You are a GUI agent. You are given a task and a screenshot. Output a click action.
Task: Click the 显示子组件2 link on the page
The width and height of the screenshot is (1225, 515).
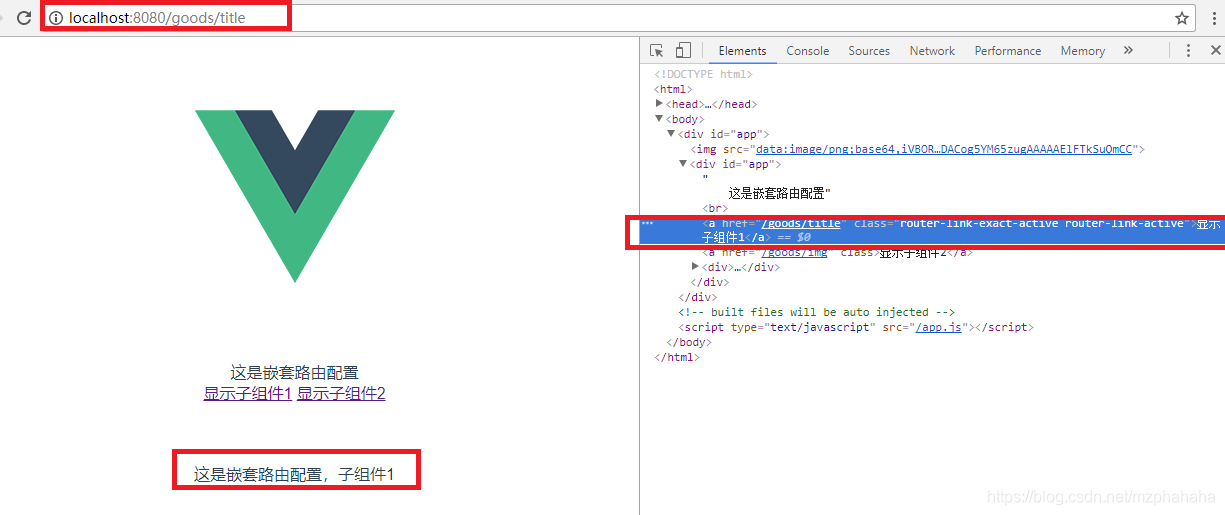(x=341, y=394)
